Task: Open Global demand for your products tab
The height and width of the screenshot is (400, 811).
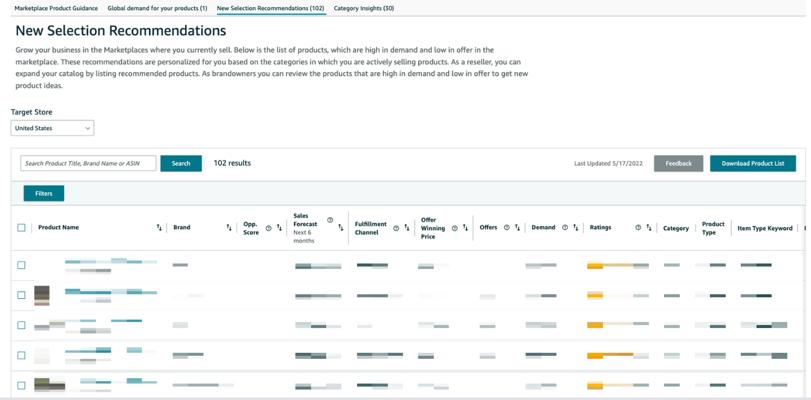Action: point(157,8)
